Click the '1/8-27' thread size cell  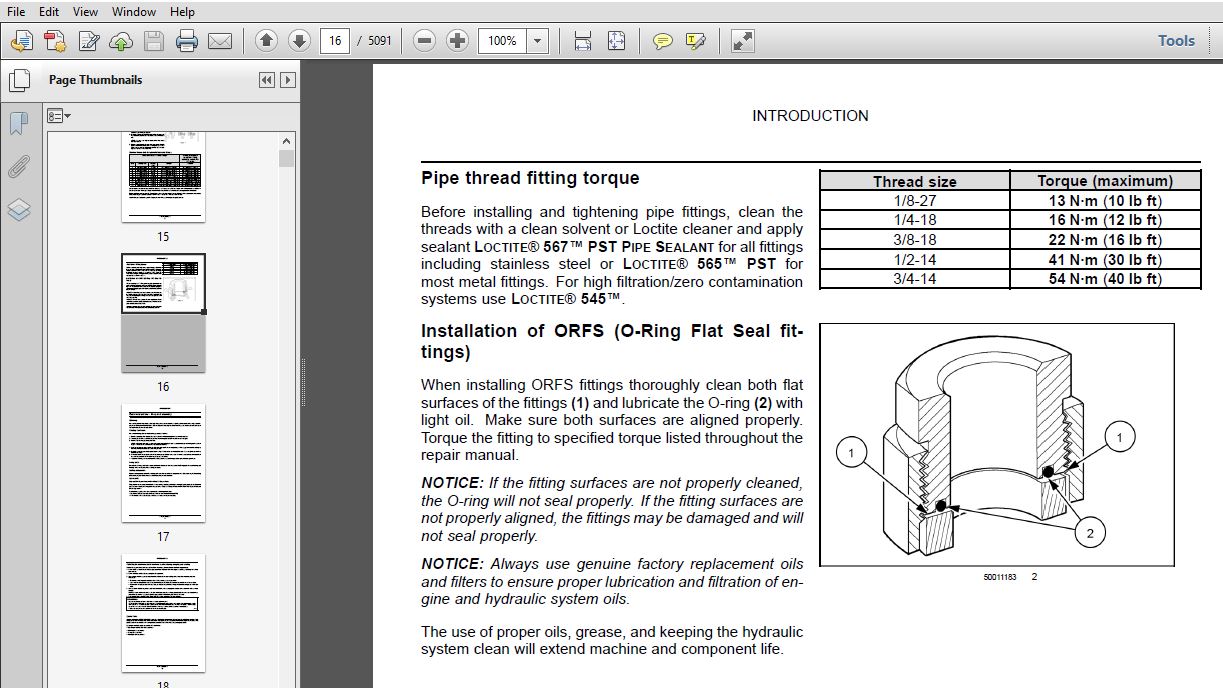point(914,201)
